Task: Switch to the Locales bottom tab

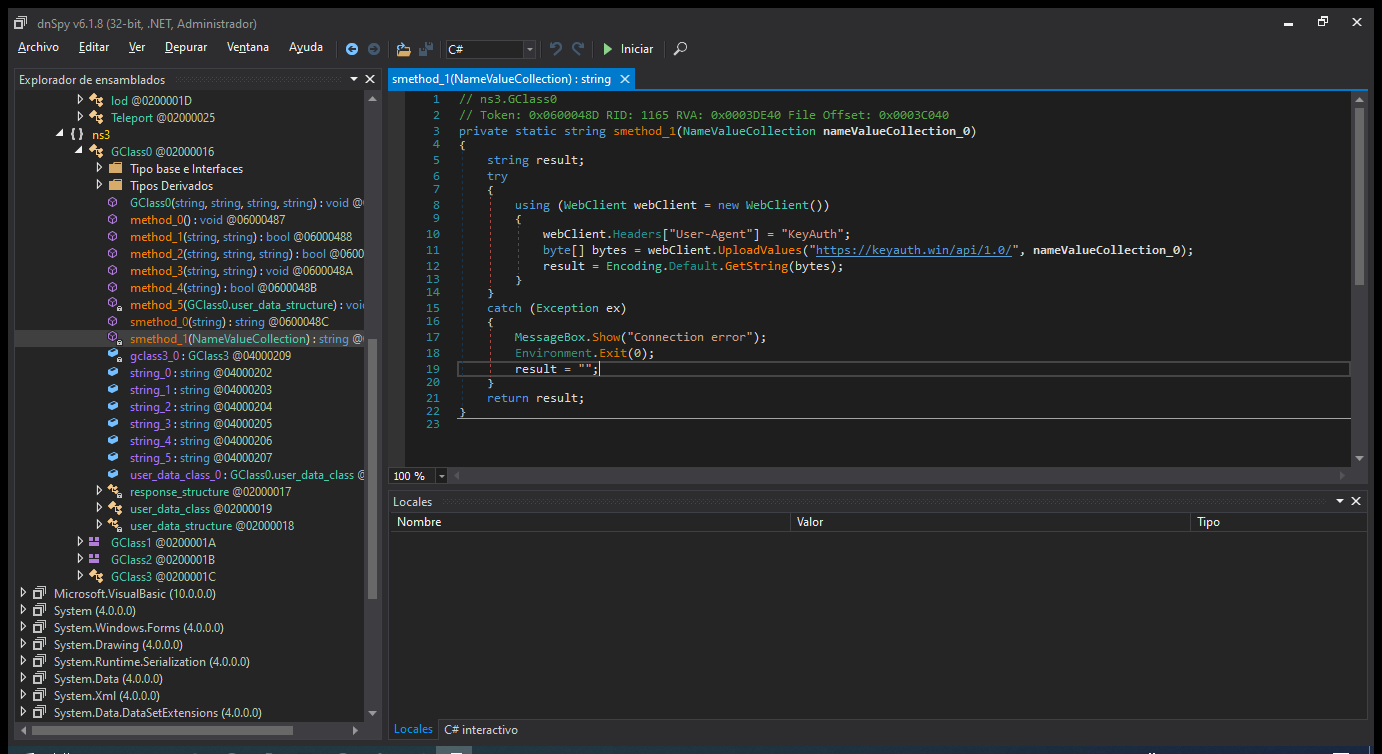Action: (413, 729)
